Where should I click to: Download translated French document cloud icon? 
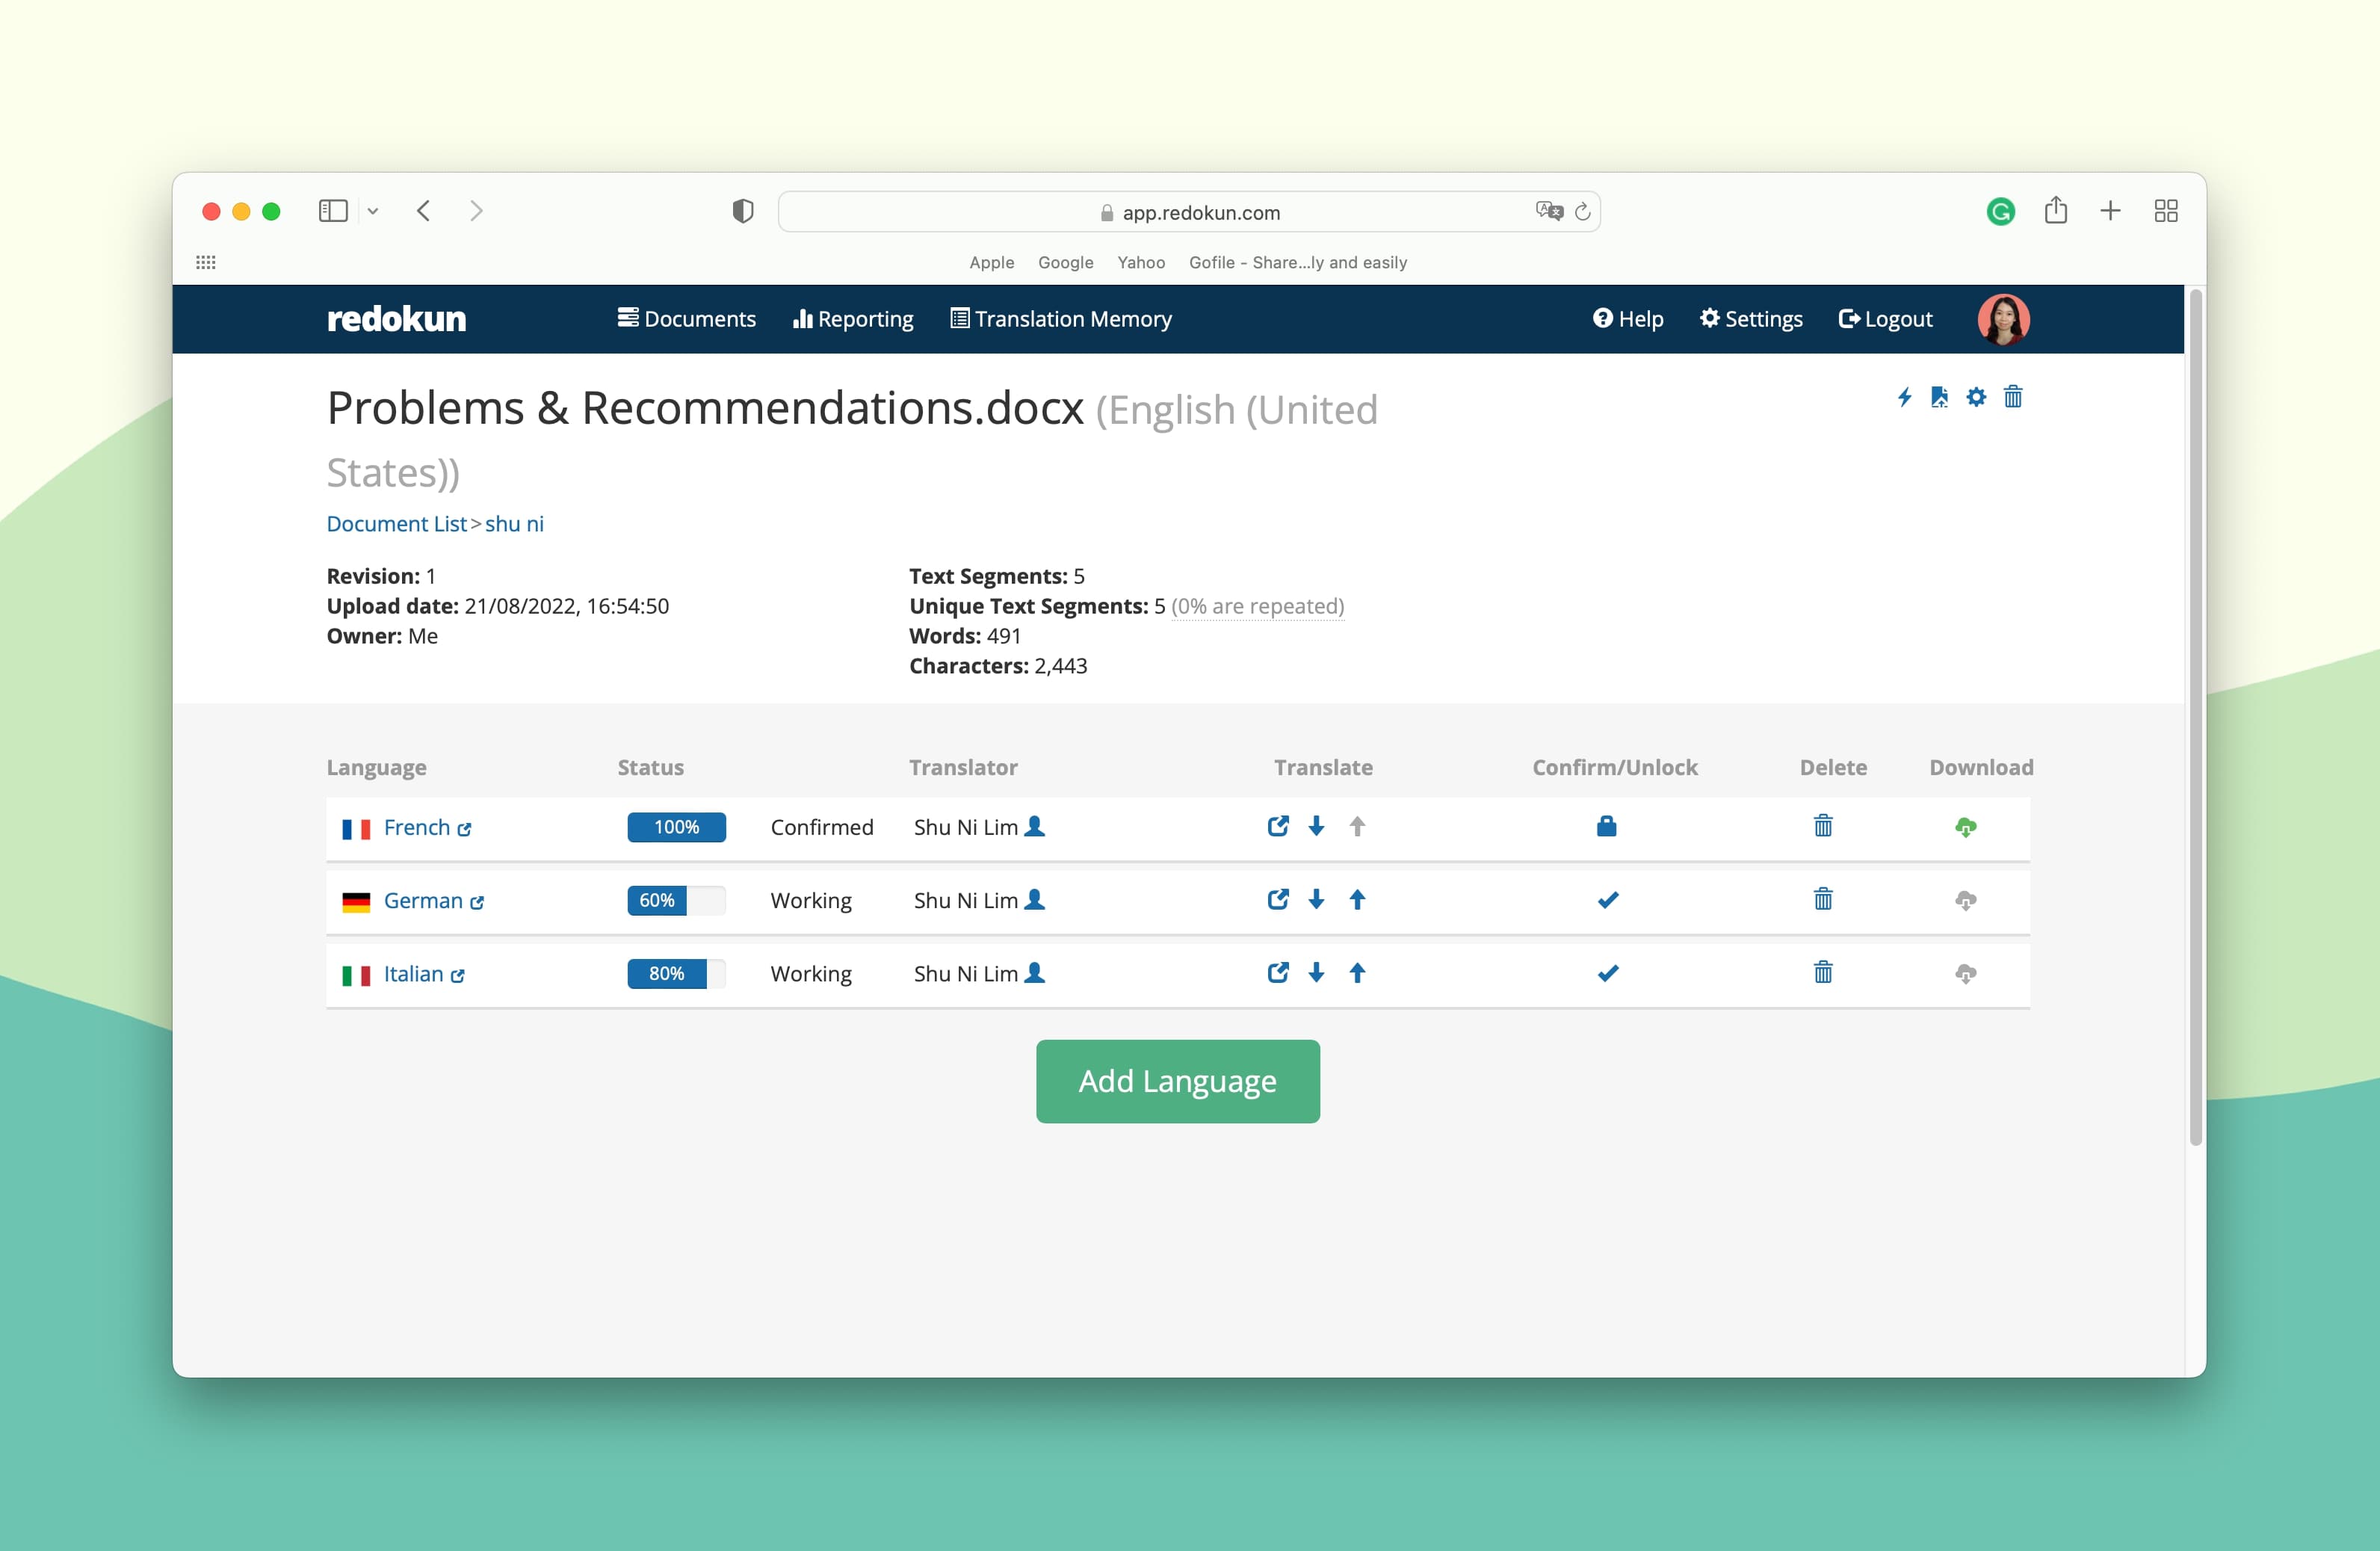pyautogui.click(x=1965, y=827)
